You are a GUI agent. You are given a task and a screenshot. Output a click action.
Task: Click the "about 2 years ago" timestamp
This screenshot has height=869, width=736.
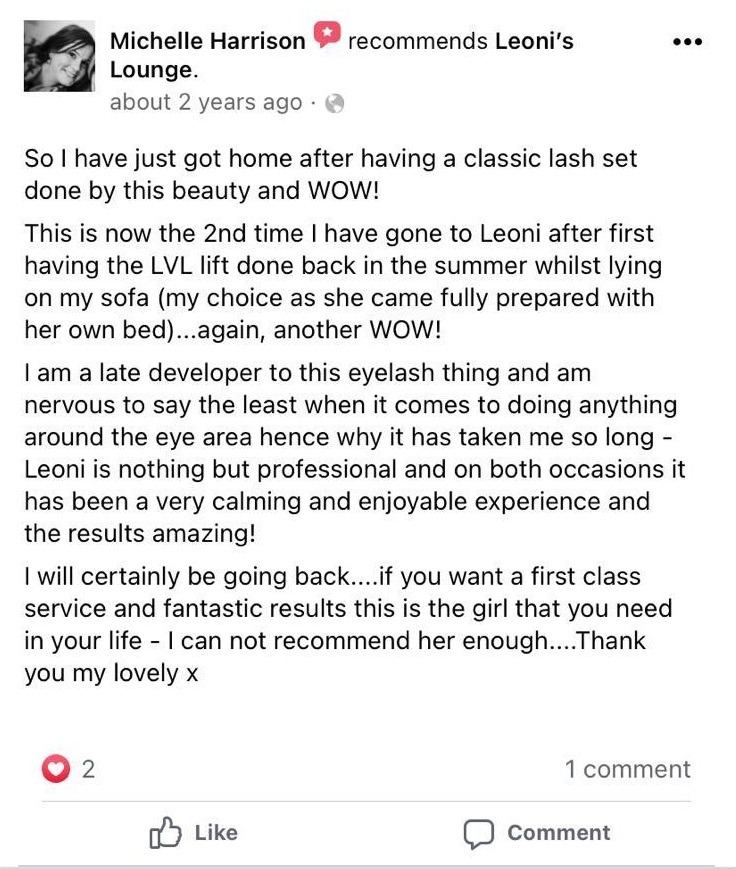pos(205,102)
